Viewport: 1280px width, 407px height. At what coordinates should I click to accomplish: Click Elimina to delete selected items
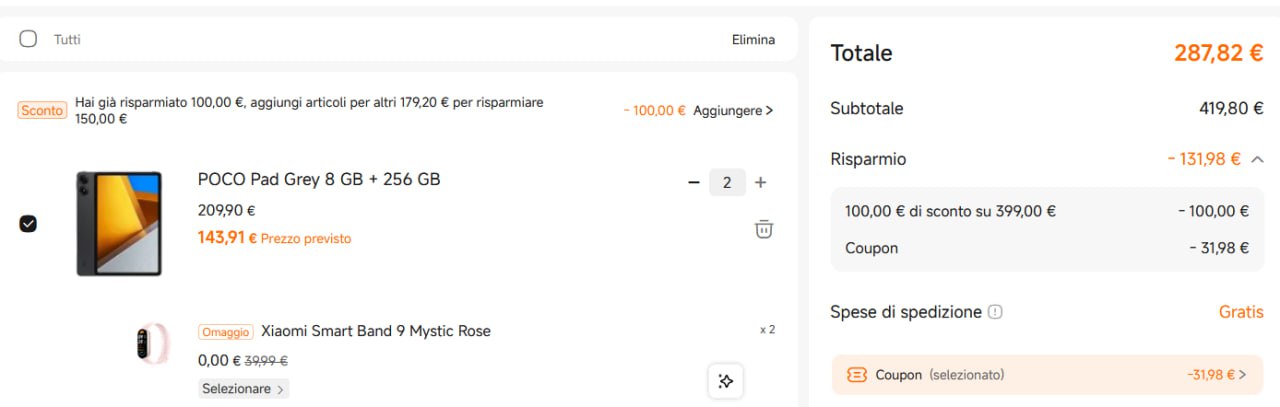coord(753,40)
